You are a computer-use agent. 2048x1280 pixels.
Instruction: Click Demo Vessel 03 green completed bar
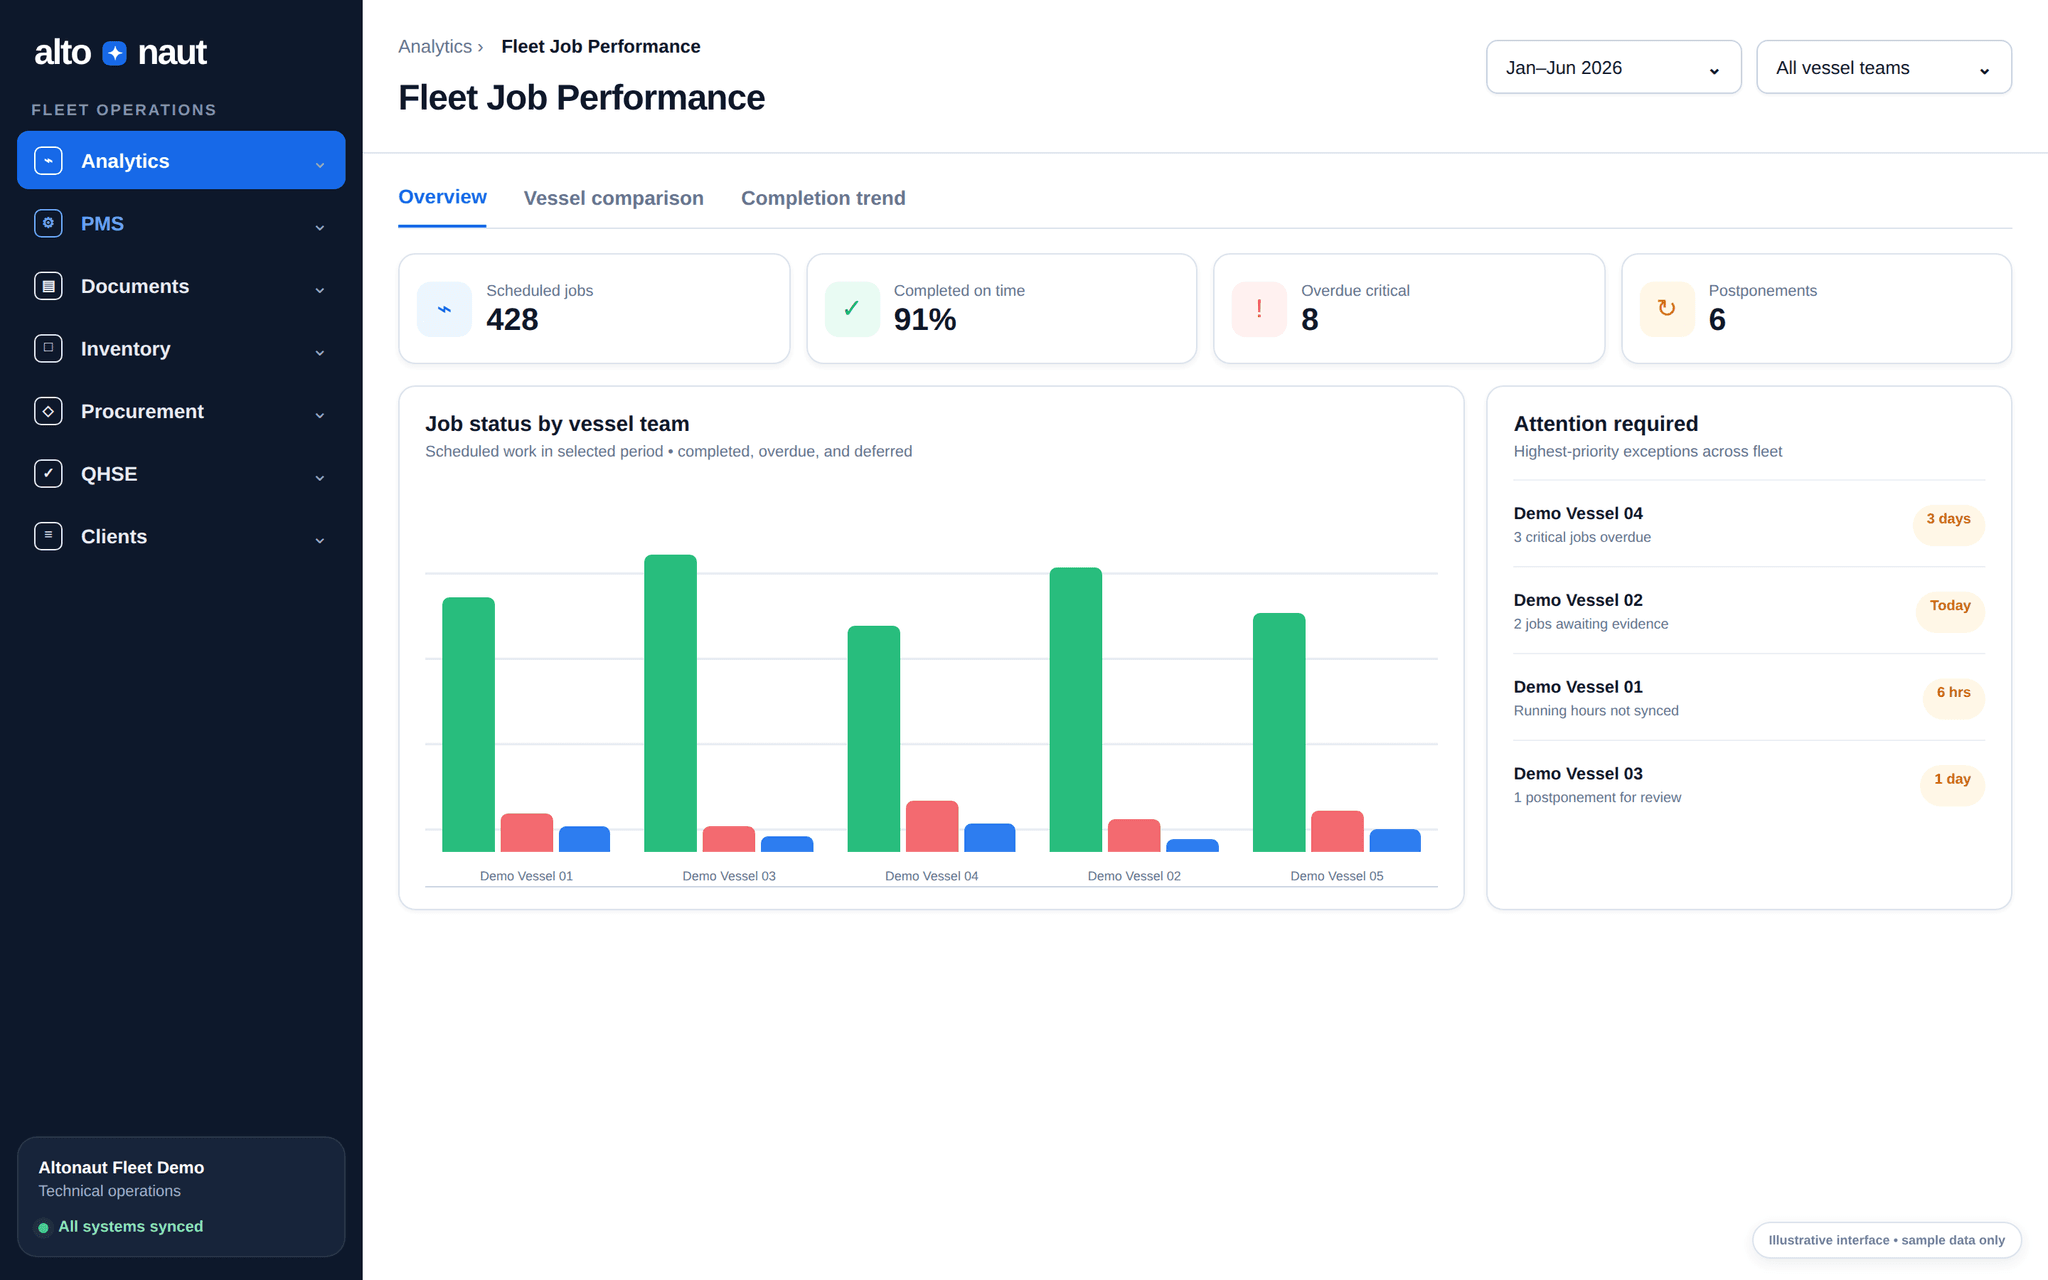coord(670,703)
